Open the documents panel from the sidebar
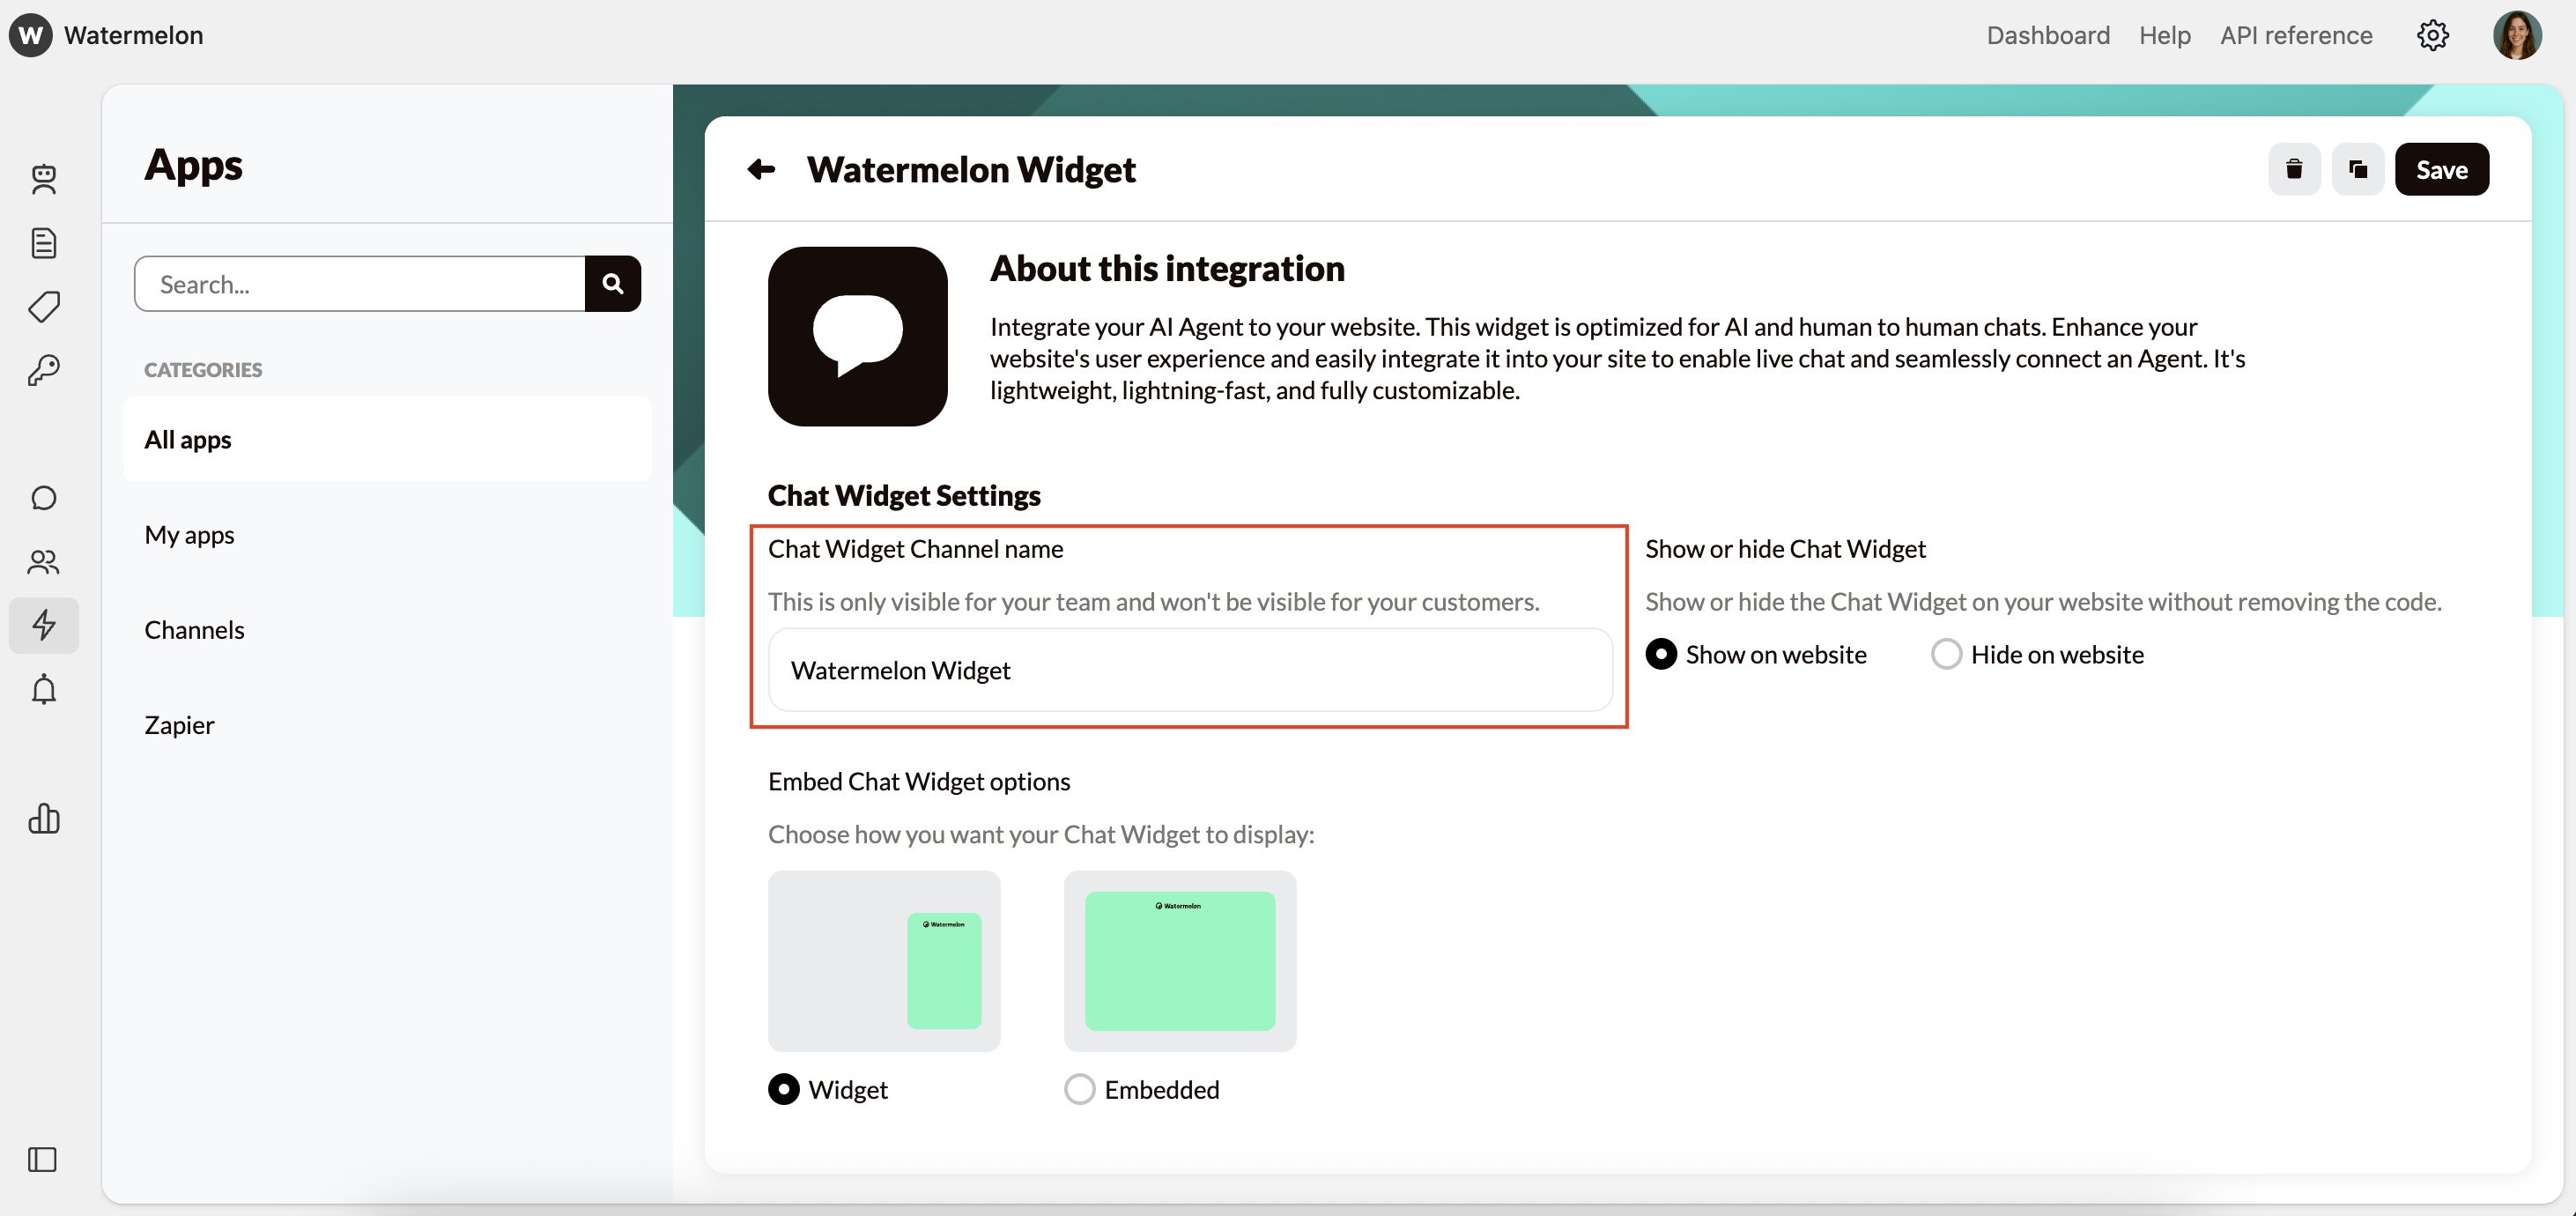 pyautogui.click(x=43, y=242)
